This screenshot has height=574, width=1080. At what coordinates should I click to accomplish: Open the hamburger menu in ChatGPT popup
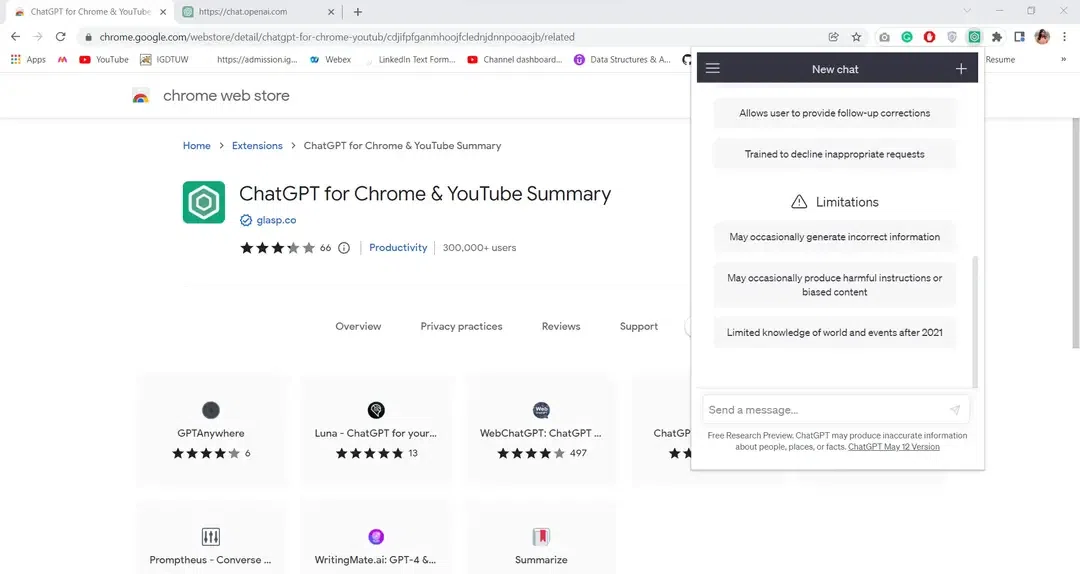tap(713, 68)
